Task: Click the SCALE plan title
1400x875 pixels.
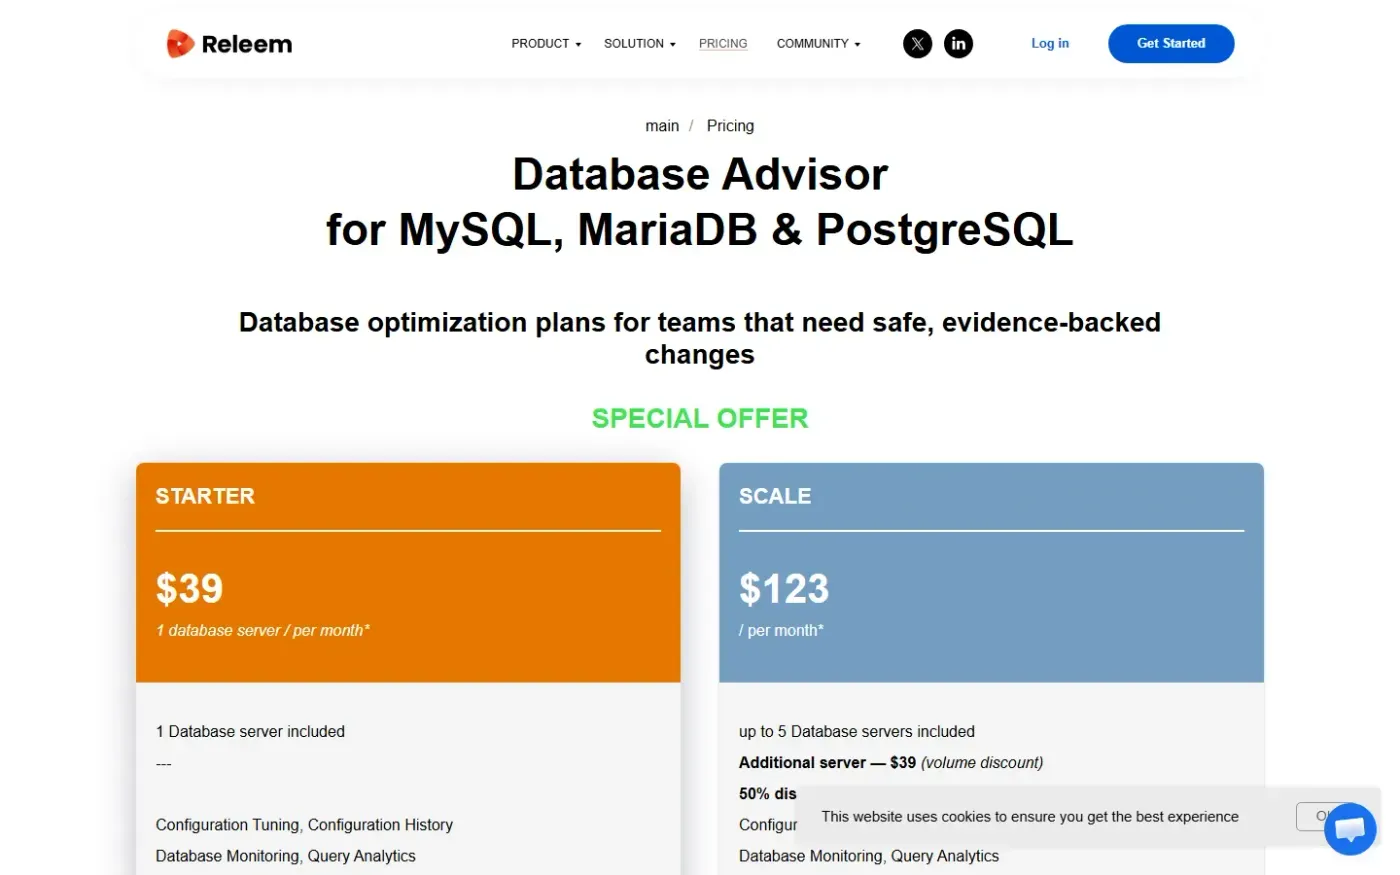Action: pos(775,496)
